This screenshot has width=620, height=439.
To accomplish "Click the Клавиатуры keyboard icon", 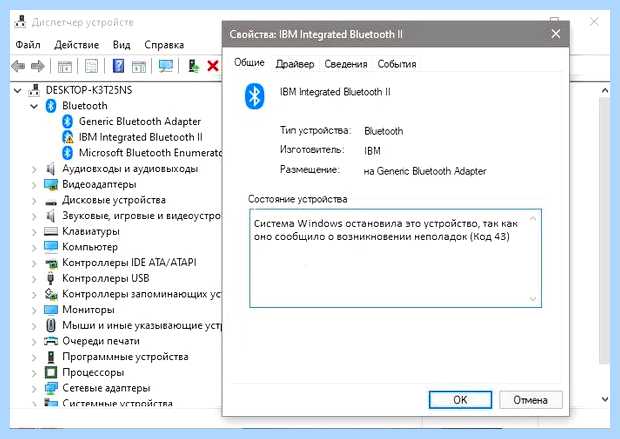I will click(51, 231).
